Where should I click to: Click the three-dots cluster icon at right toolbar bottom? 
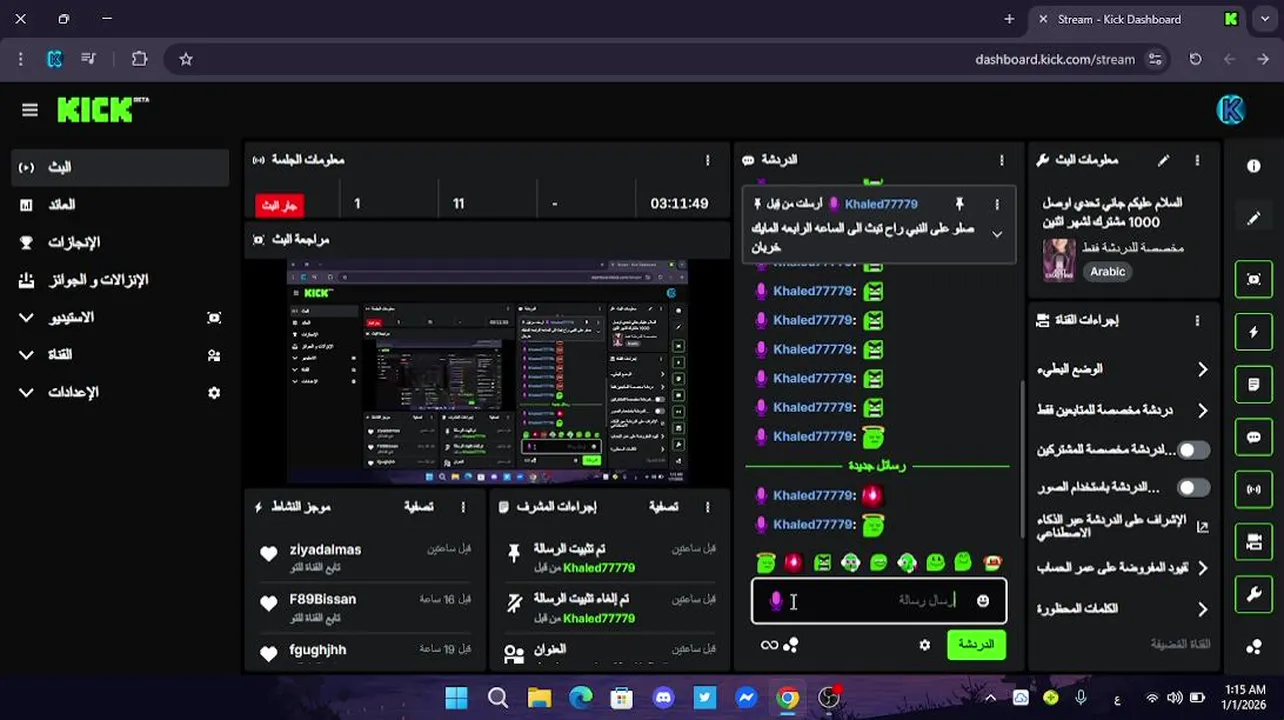pos(1253,647)
